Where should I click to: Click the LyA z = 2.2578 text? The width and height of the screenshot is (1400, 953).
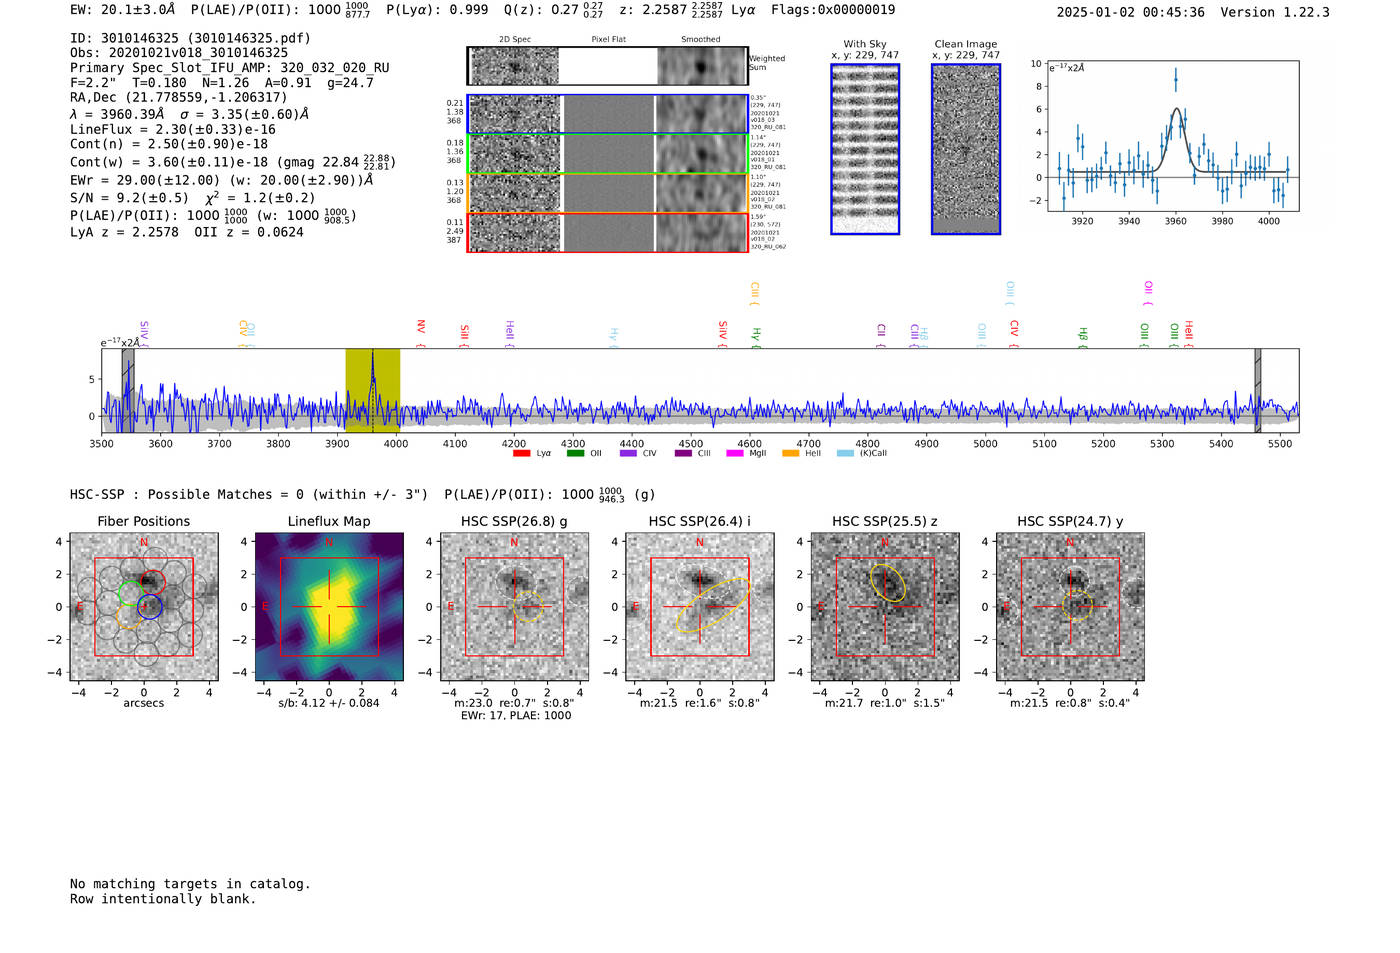[124, 232]
